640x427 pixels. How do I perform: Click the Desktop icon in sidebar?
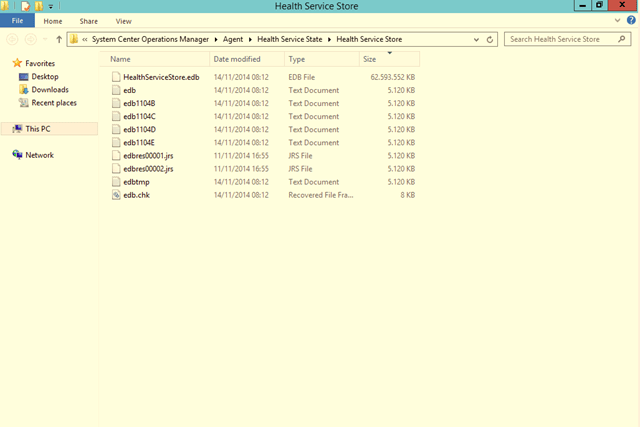24,76
